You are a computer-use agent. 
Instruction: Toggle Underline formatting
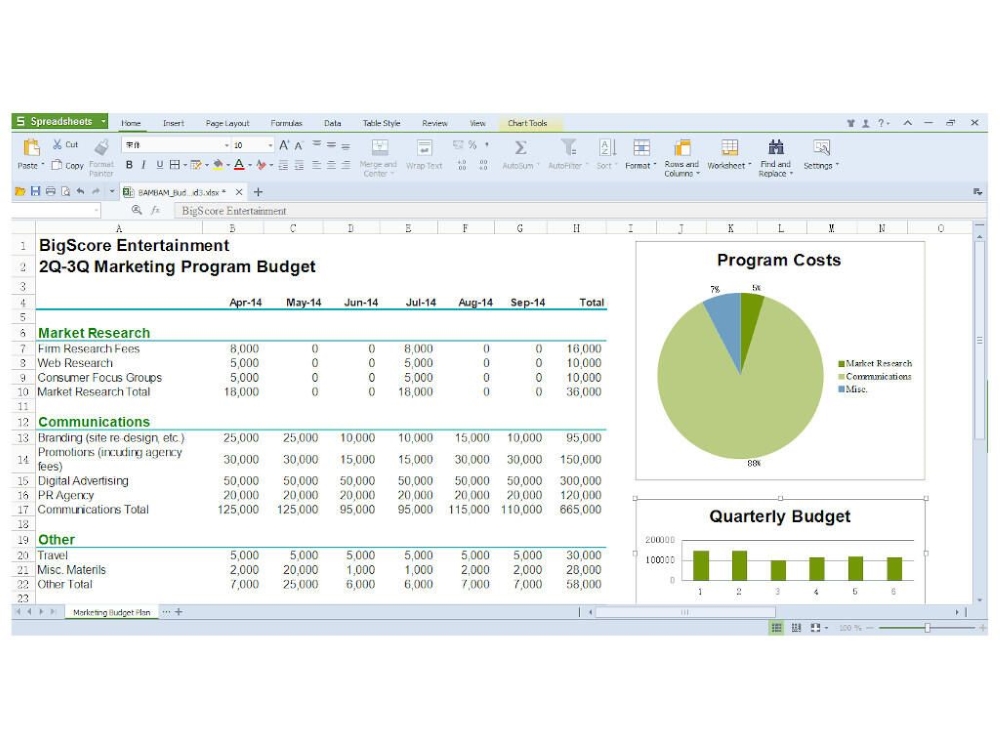(159, 165)
